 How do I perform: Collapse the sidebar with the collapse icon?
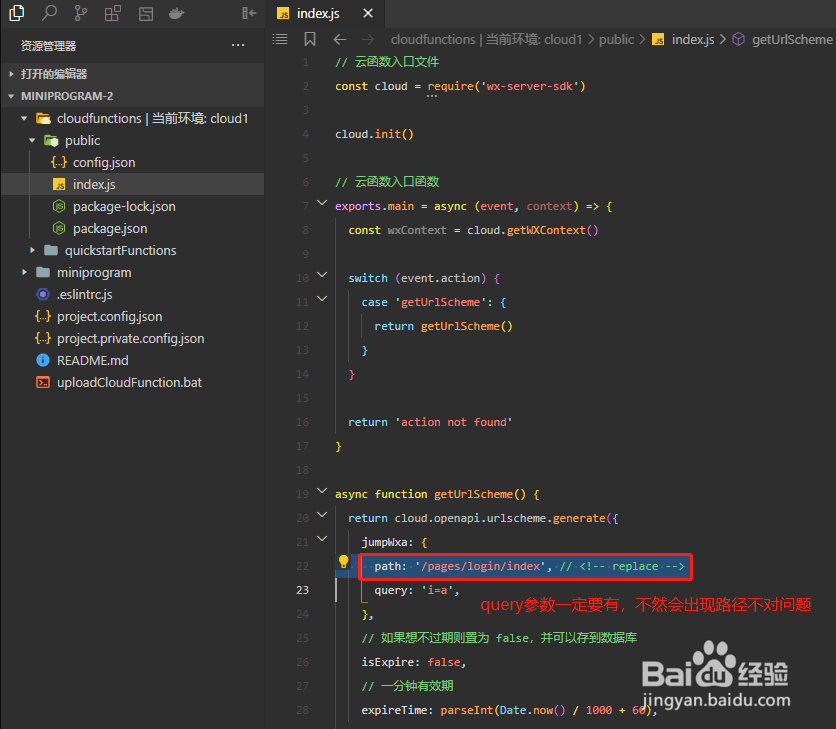coord(249,13)
